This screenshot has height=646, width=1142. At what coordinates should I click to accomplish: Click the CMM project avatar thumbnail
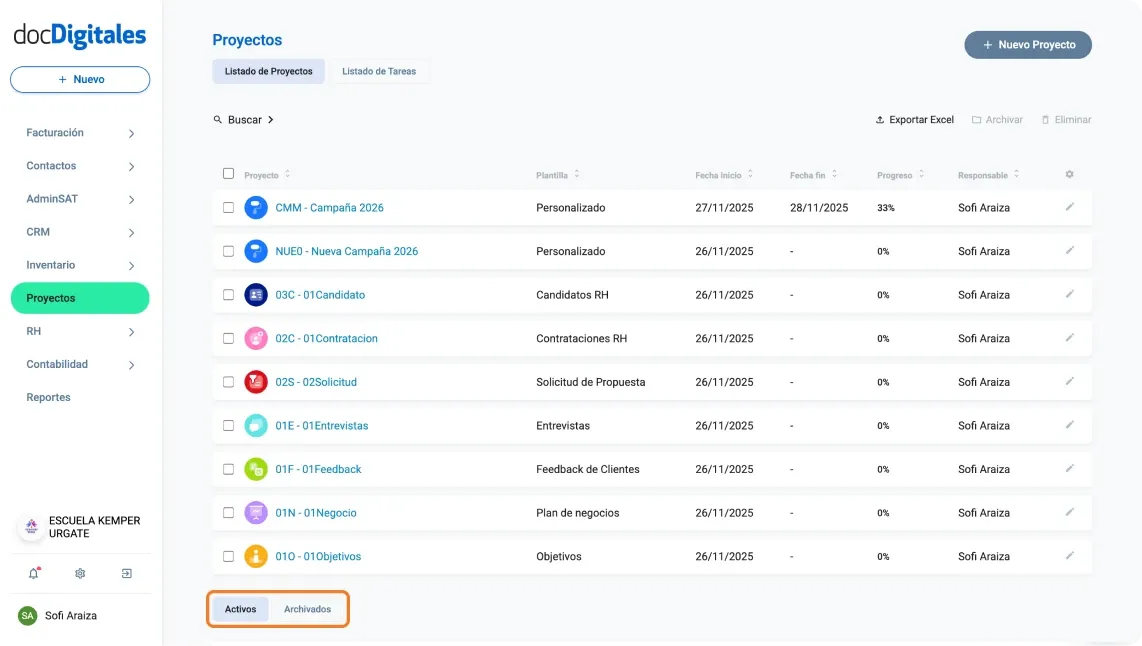tap(255, 207)
